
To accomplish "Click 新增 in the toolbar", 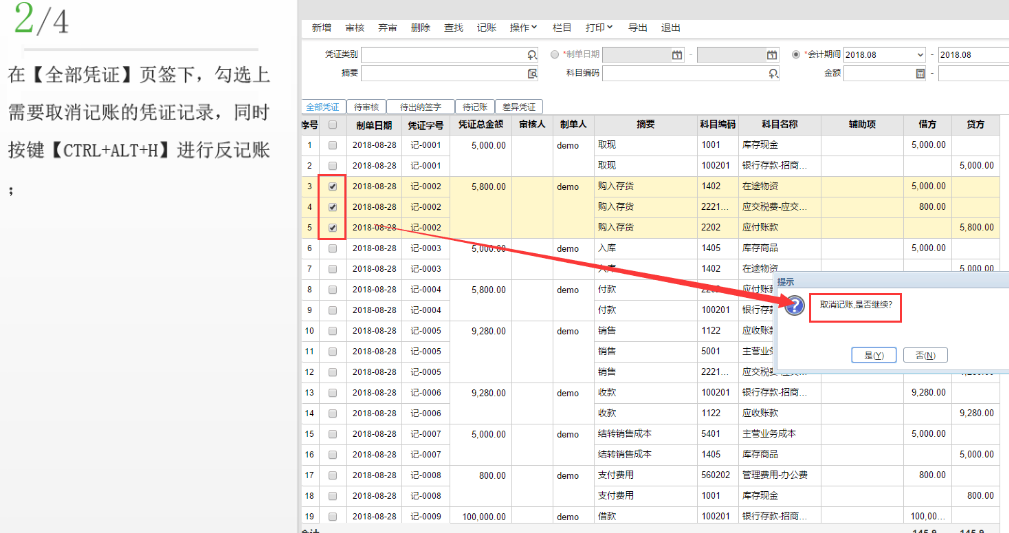I will click(322, 28).
